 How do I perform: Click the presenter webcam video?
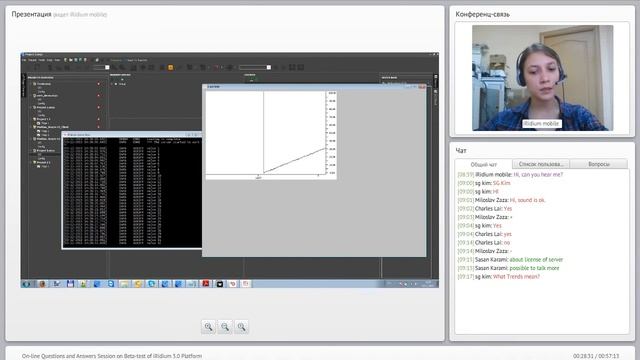pyautogui.click(x=542, y=78)
